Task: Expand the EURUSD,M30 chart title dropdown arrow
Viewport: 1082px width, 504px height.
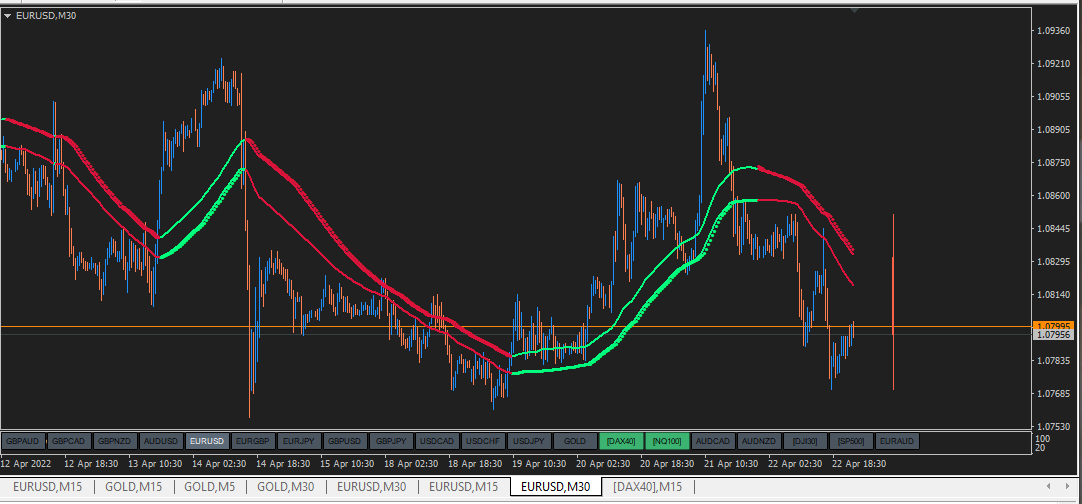Action: click(7, 15)
